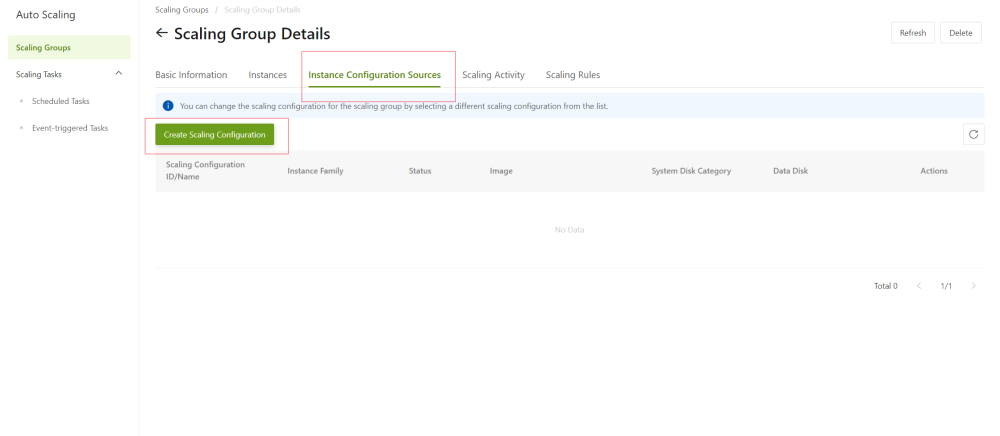Screen dimensions: 1000x436
Task: Click the Scaling Group Details breadcrumb
Action: [263, 10]
